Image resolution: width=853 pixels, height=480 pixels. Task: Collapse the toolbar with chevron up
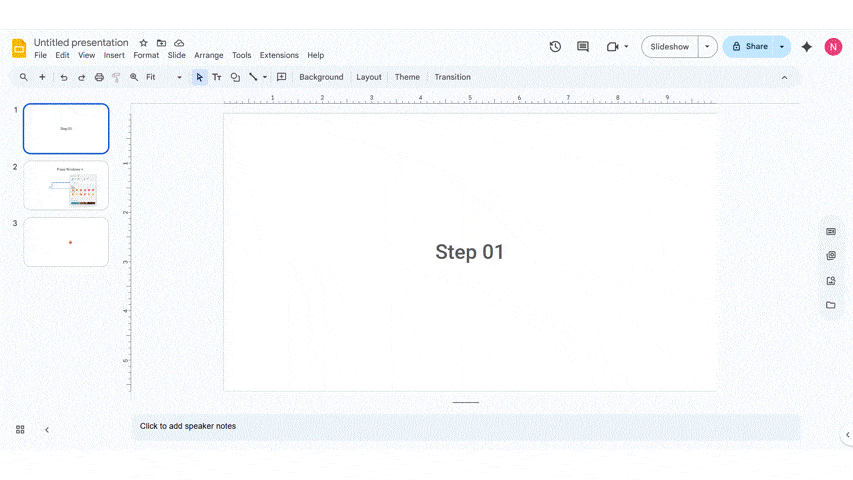click(784, 77)
